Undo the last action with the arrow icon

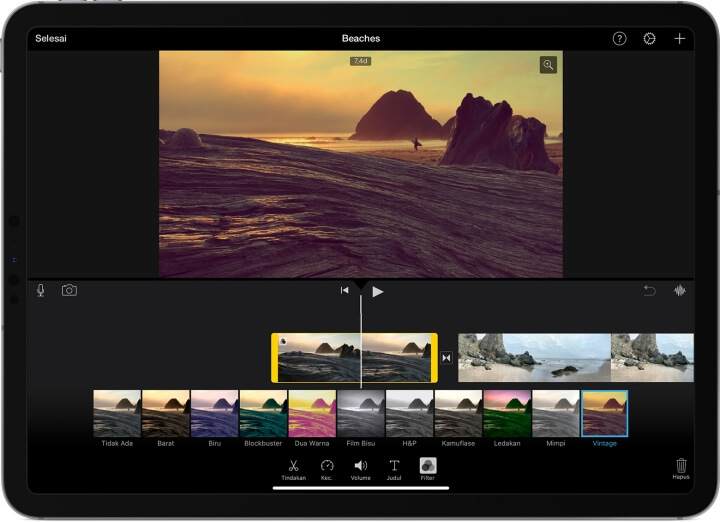pos(649,291)
